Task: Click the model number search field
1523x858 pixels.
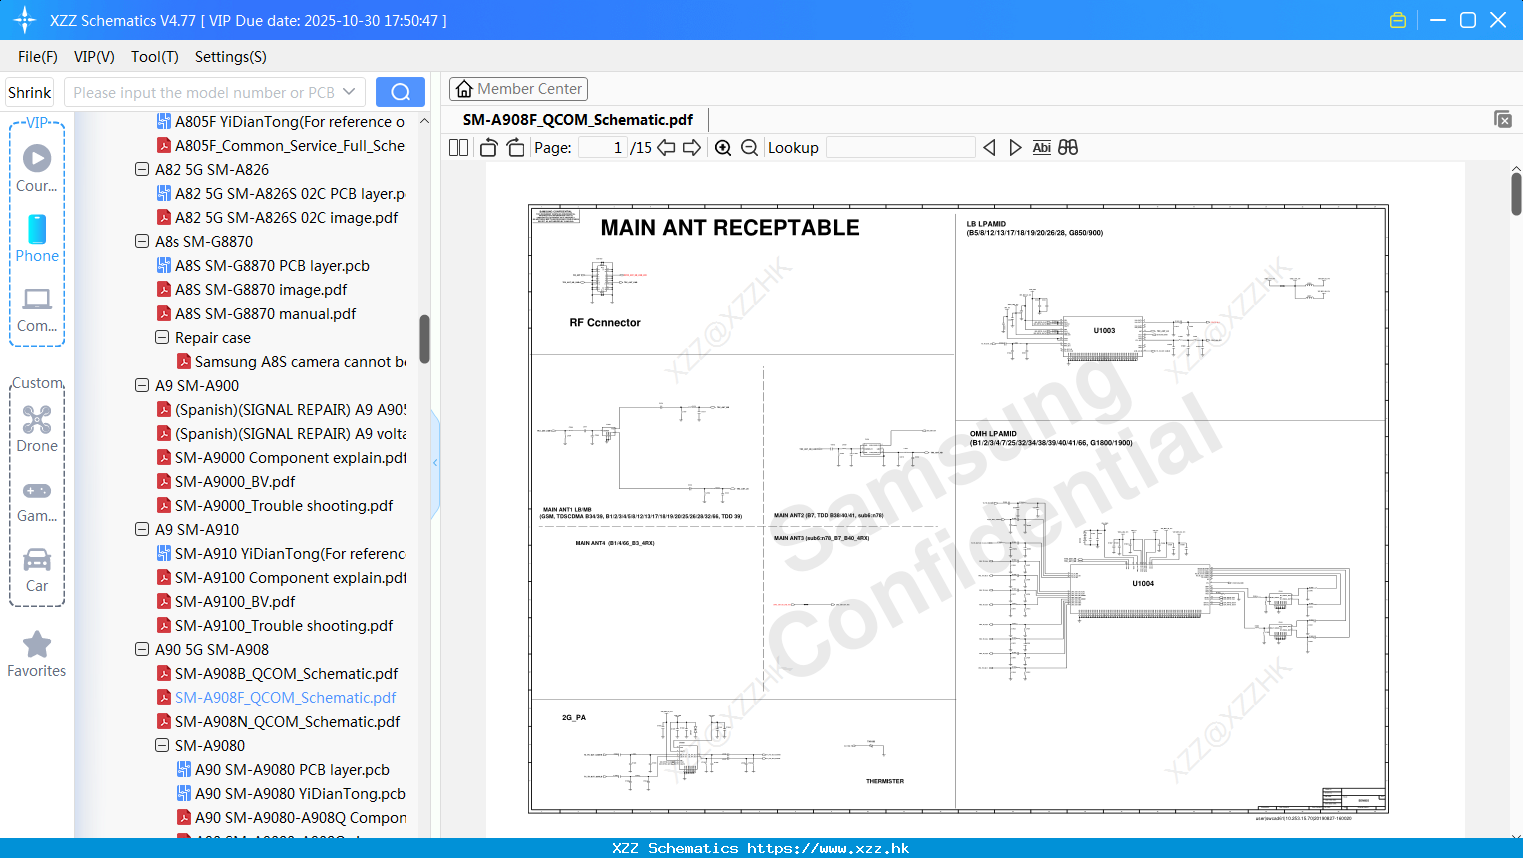Action: (203, 92)
